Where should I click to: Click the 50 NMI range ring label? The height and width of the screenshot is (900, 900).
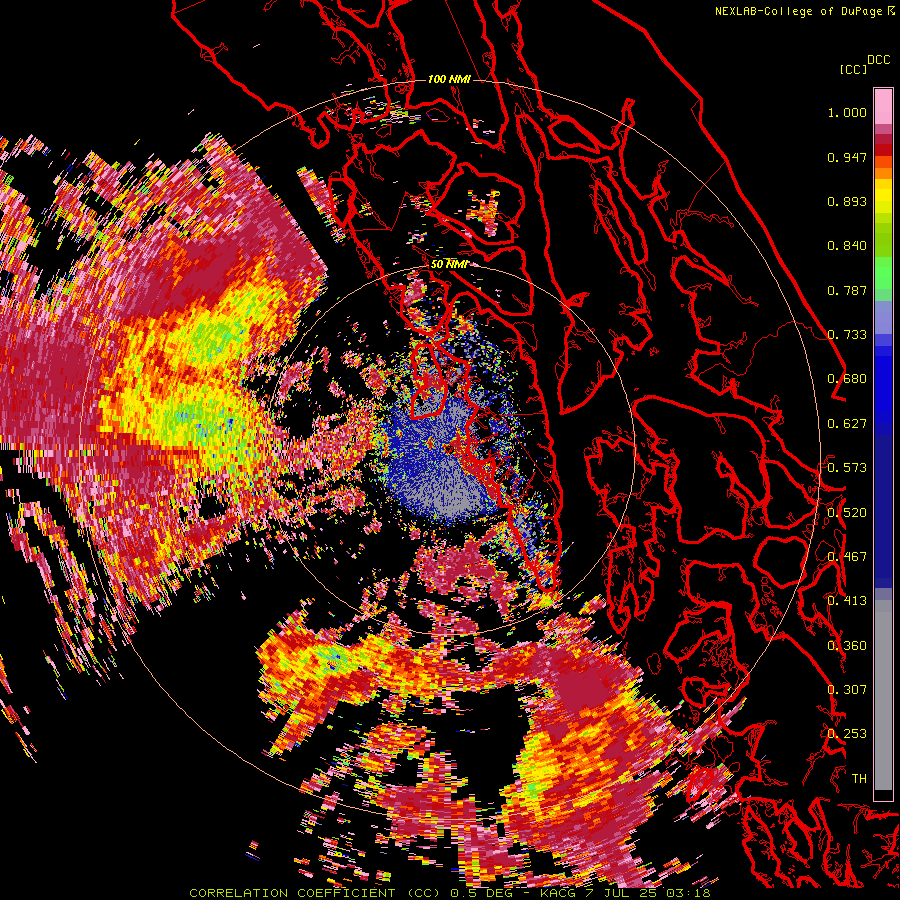[x=449, y=265]
